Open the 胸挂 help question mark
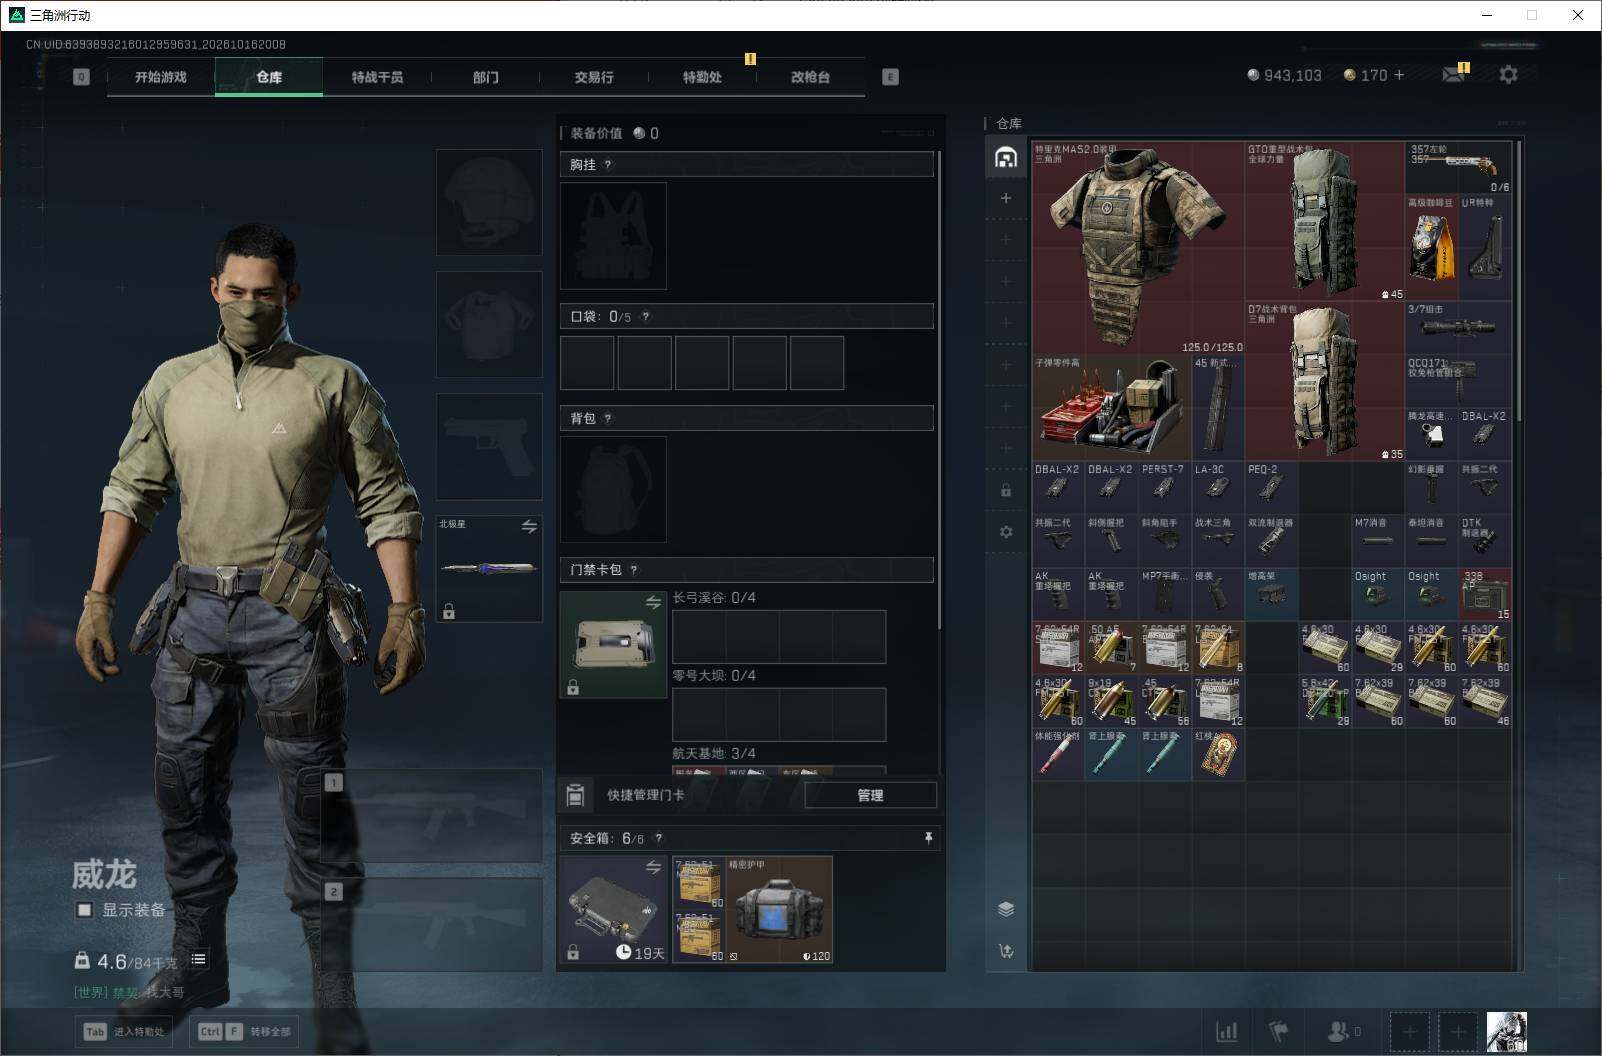 608,164
